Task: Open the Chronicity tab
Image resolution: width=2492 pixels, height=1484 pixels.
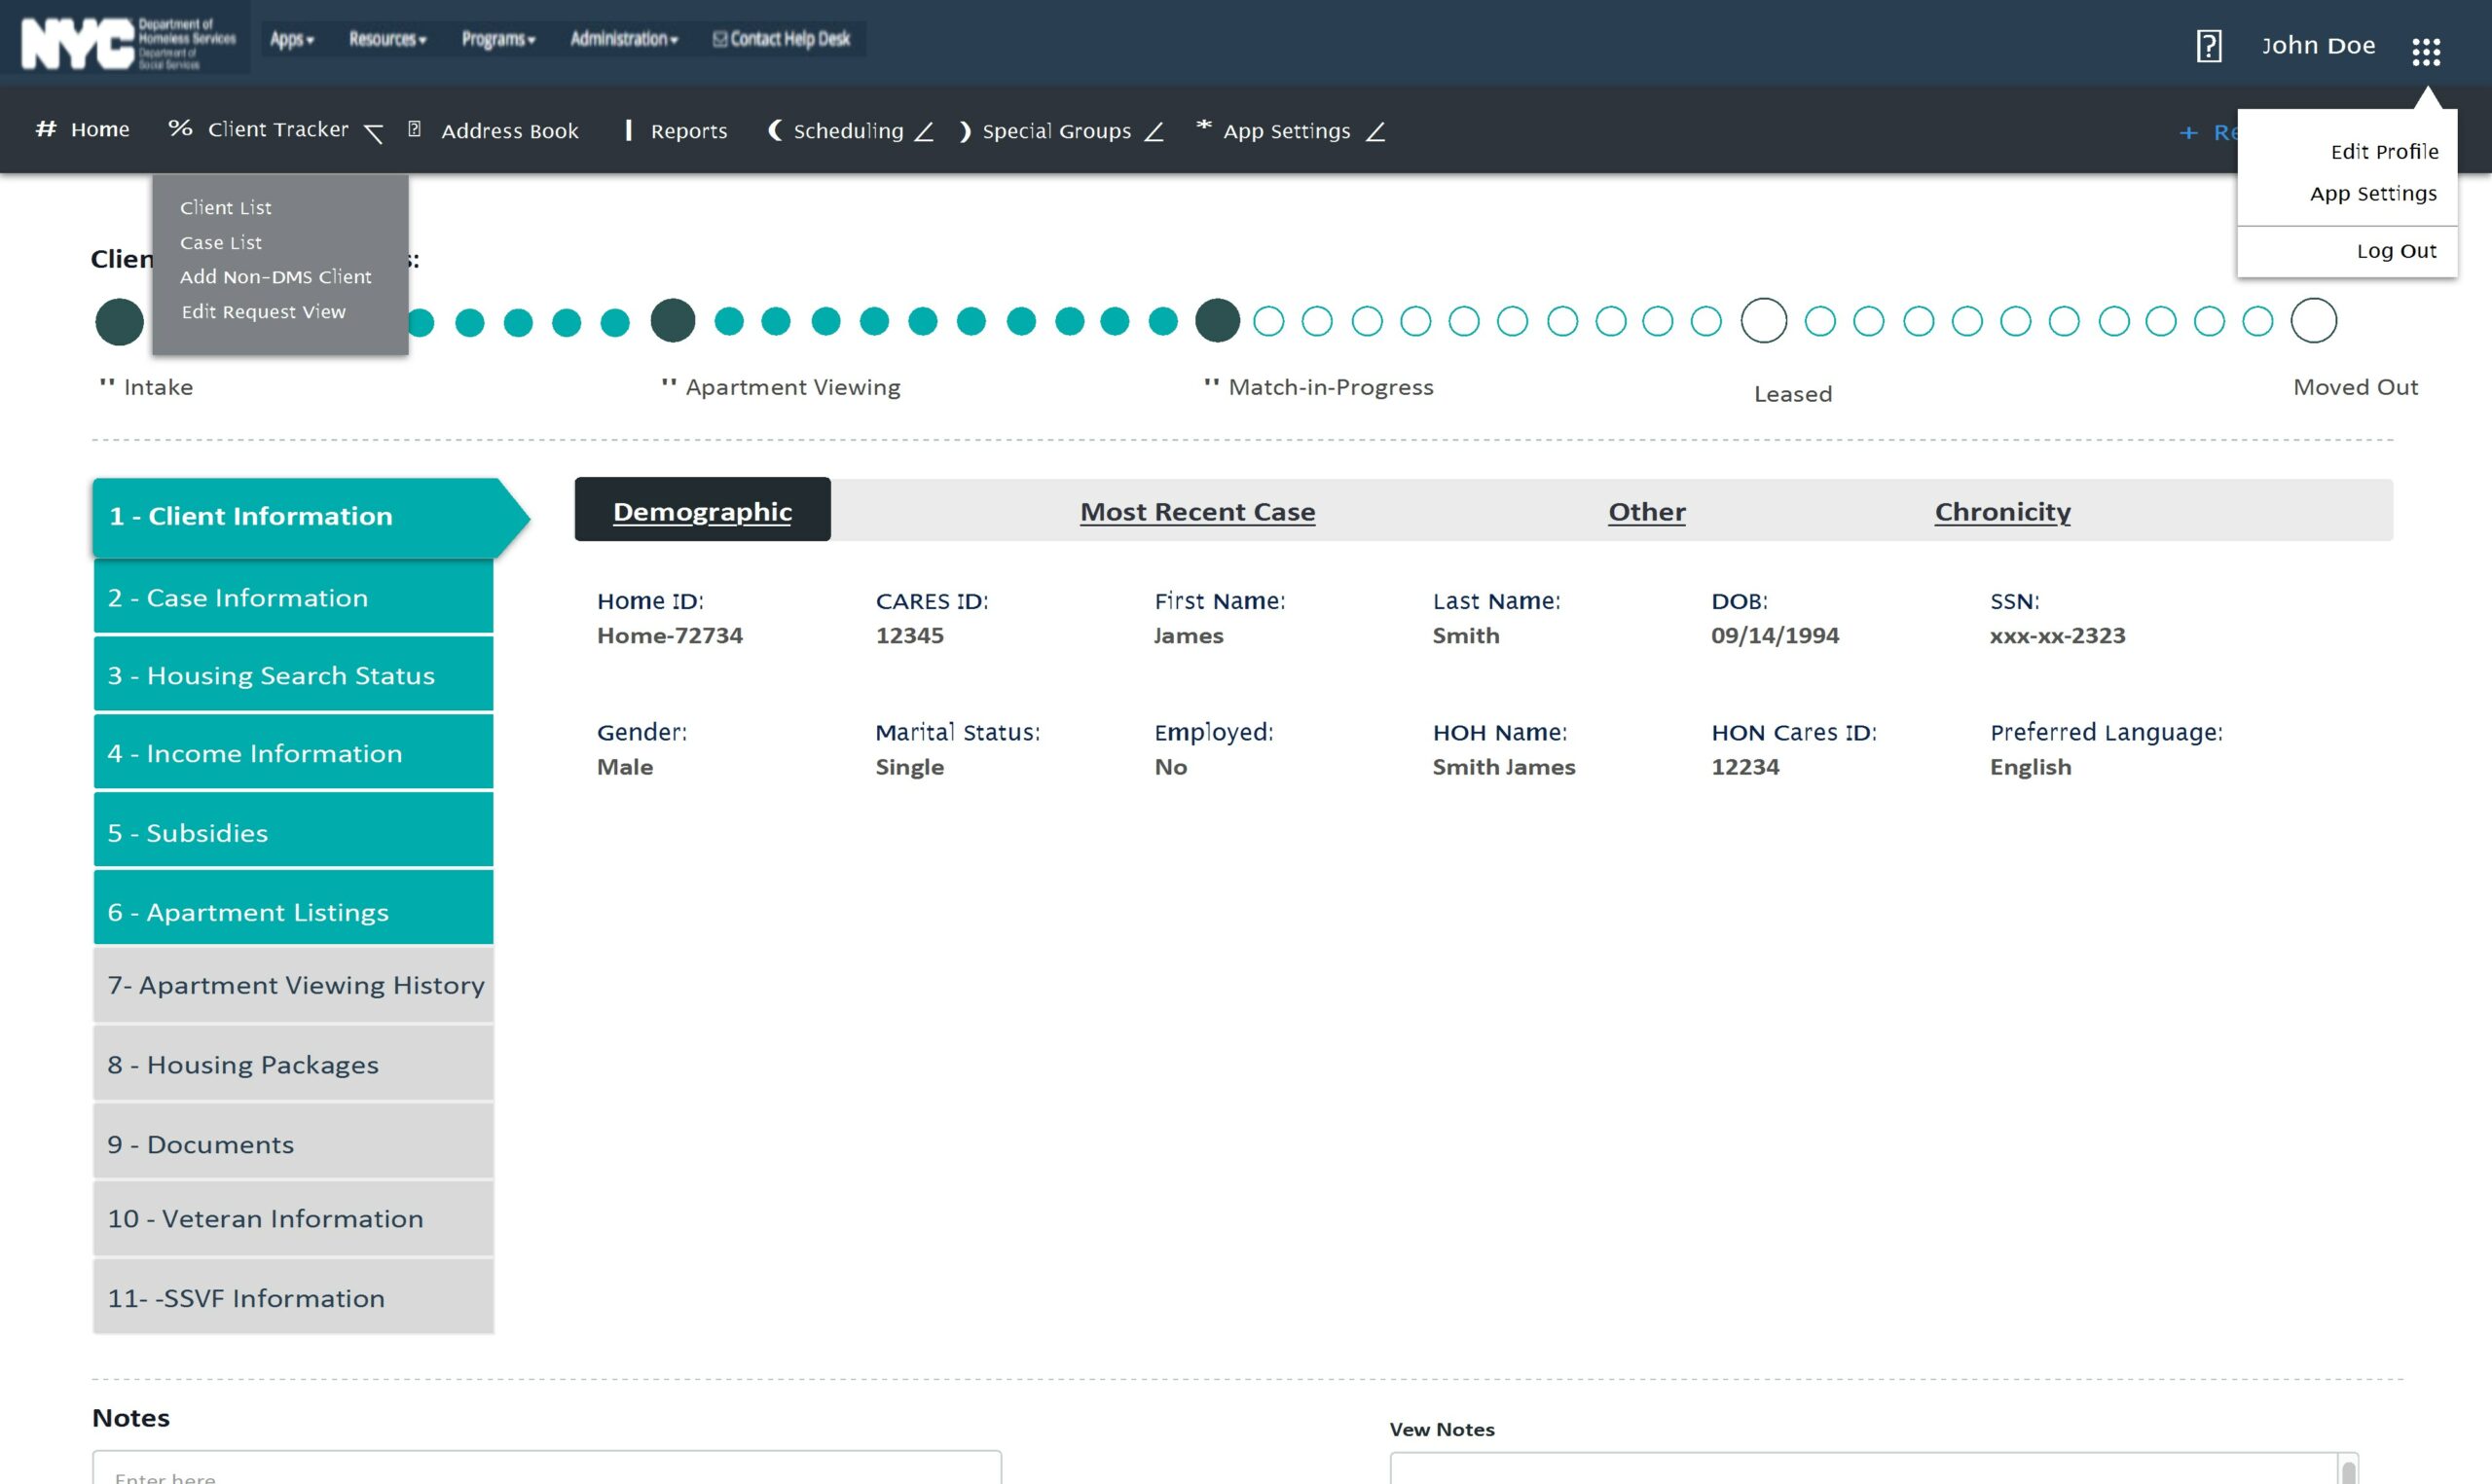Action: pos(2003,511)
